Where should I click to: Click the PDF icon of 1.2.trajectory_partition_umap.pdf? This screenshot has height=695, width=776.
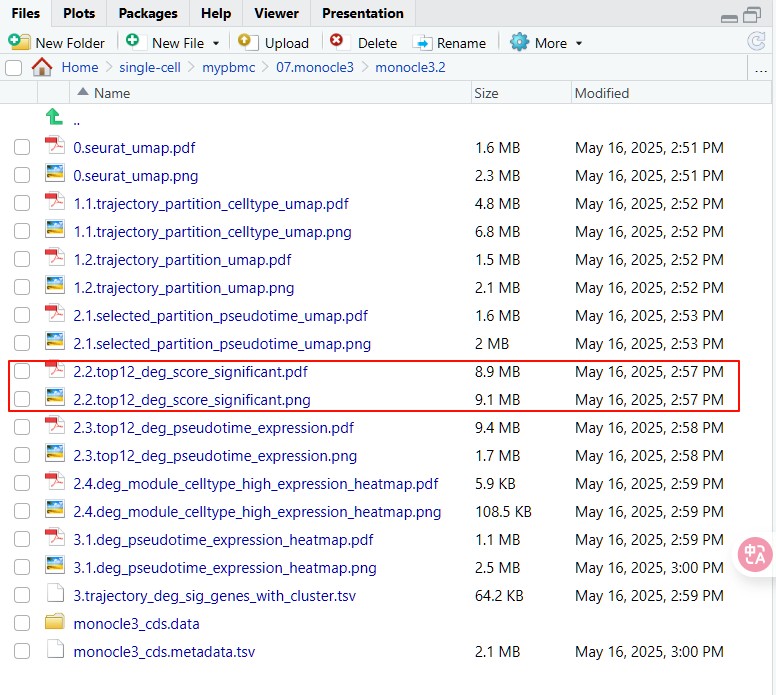coord(54,257)
